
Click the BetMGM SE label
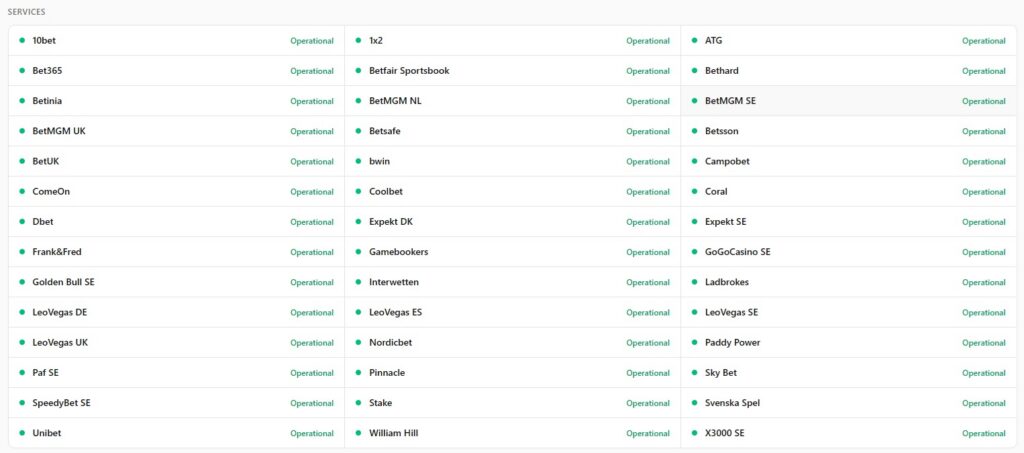pyautogui.click(x=730, y=101)
